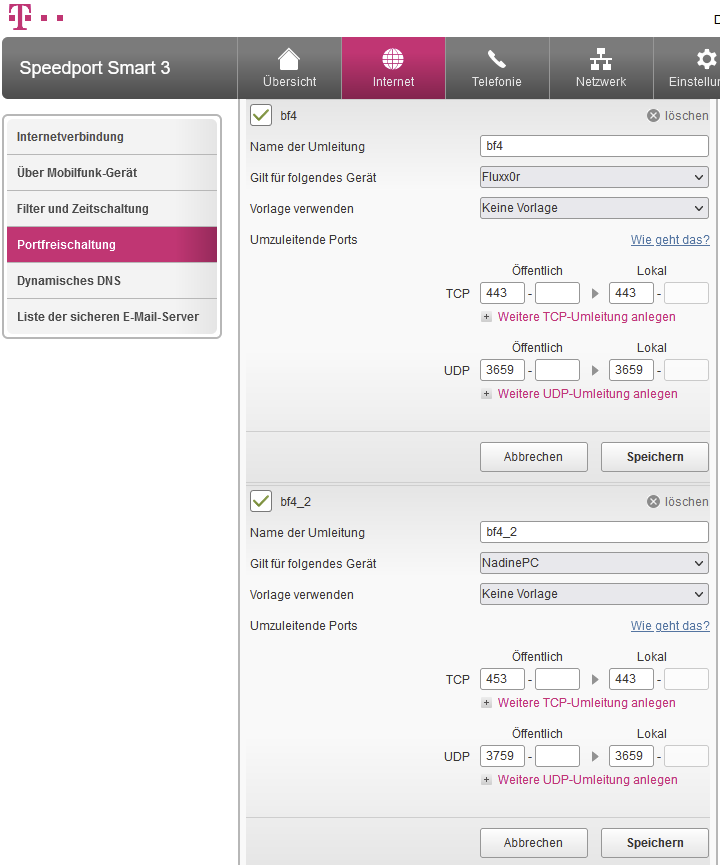Delete the bf4 rule via löschen
Viewport: 720px width, 865px height.
(678, 115)
